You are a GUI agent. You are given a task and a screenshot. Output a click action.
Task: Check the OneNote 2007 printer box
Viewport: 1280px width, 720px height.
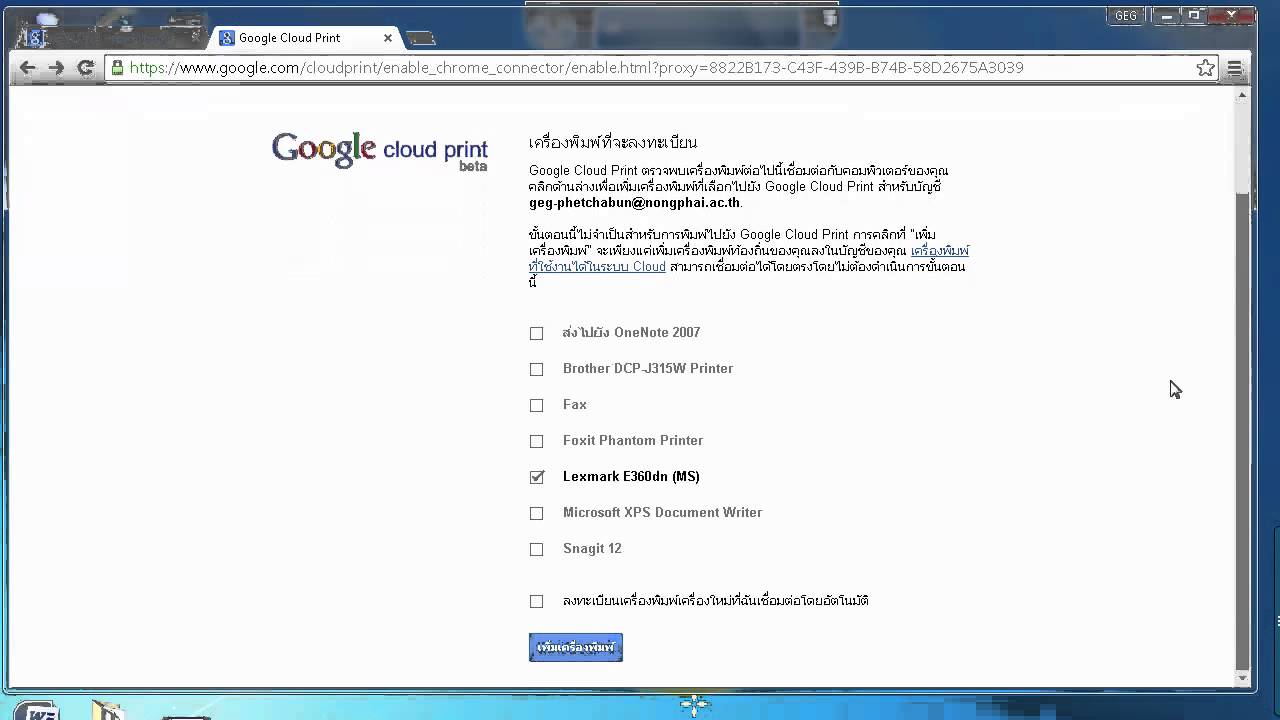pos(537,333)
